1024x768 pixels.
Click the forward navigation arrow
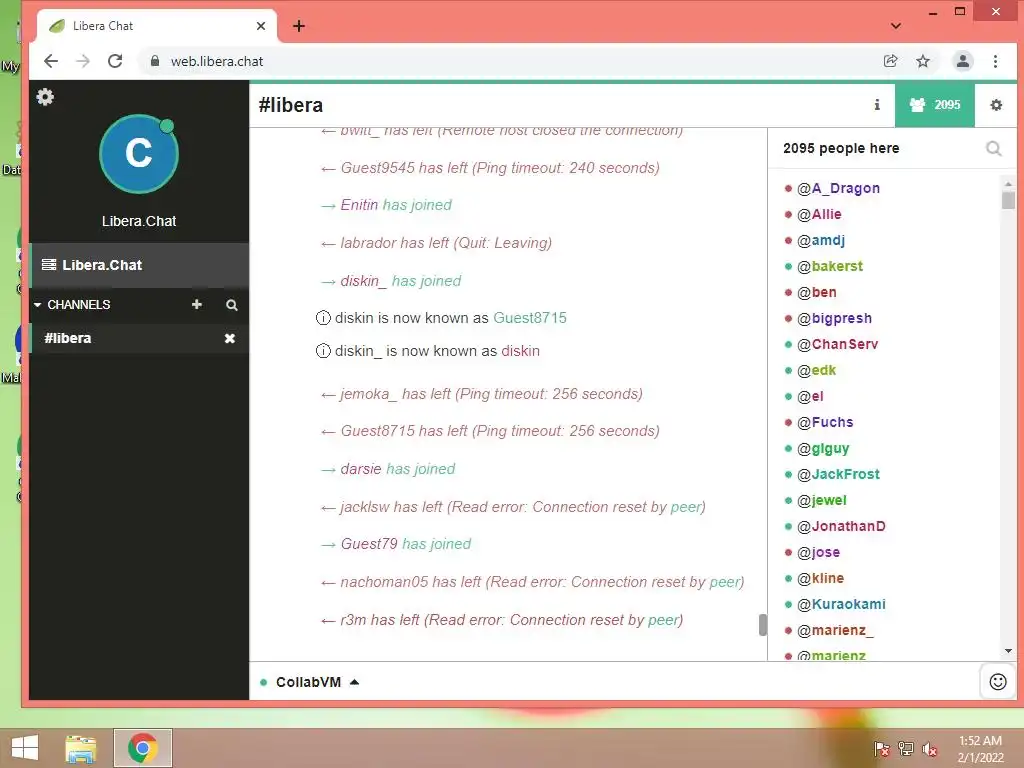pos(83,61)
